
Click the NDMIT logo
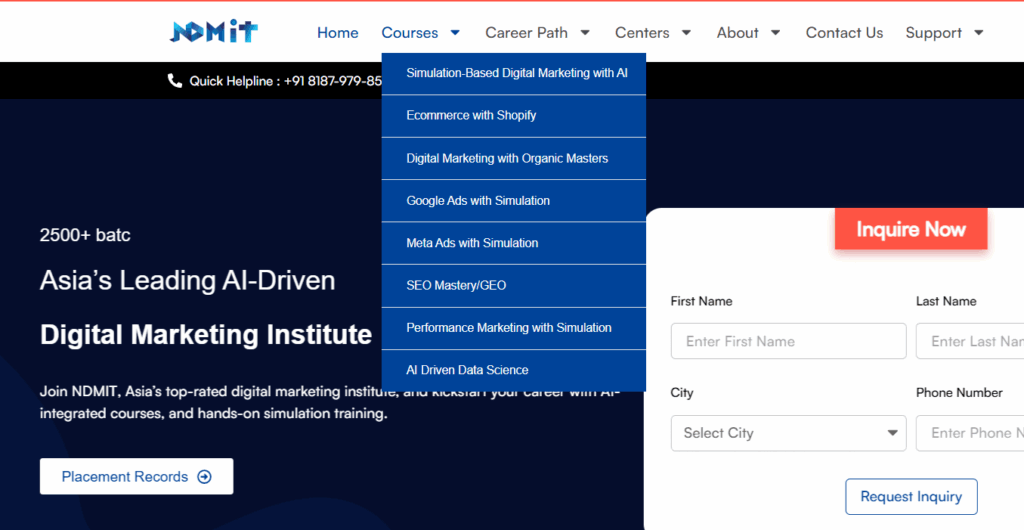(x=214, y=31)
